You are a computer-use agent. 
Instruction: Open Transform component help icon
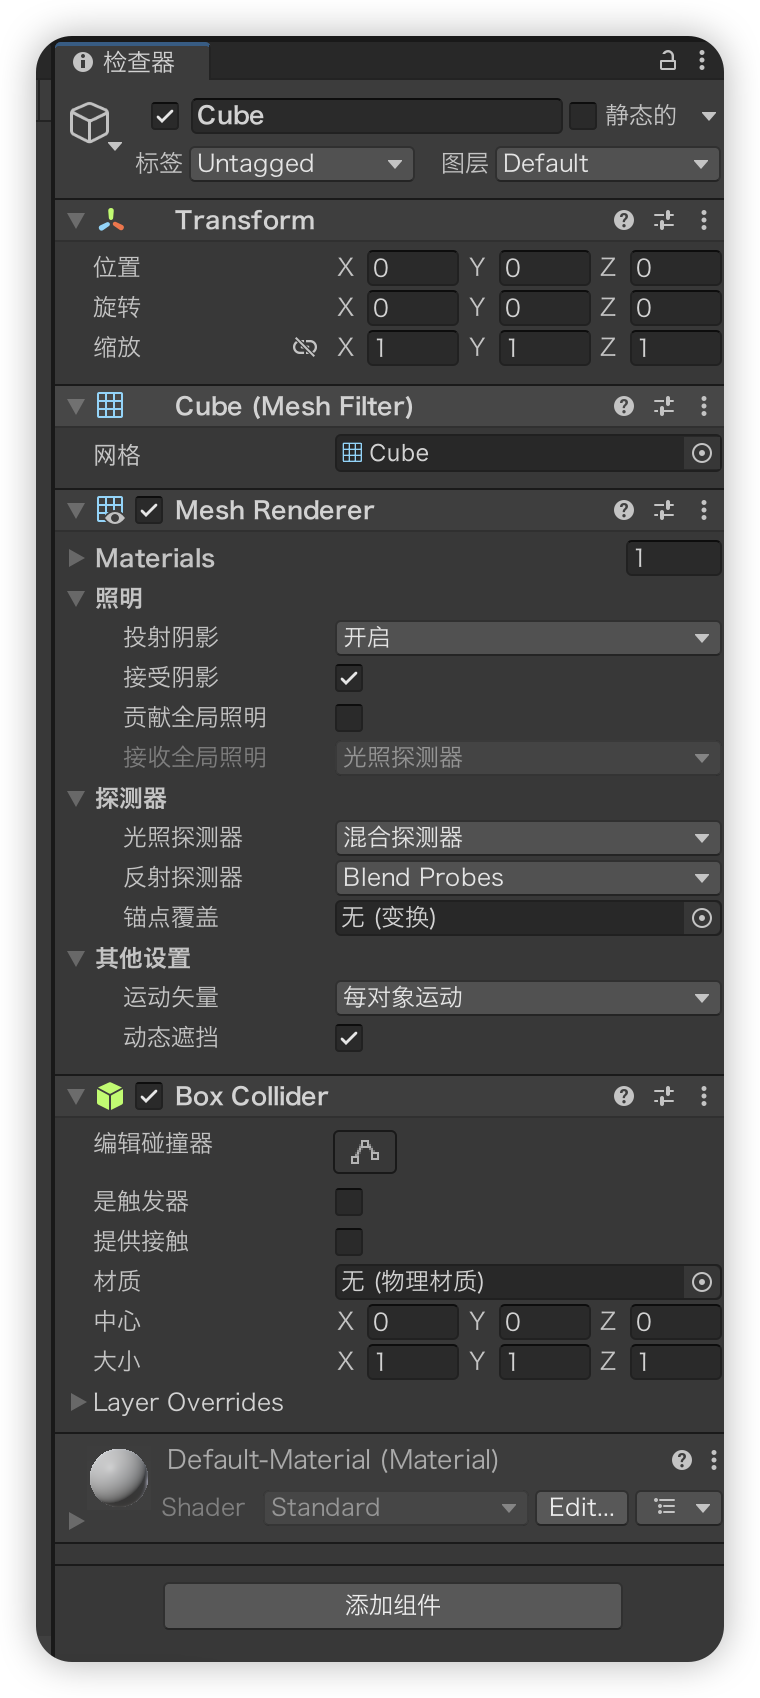tap(624, 220)
